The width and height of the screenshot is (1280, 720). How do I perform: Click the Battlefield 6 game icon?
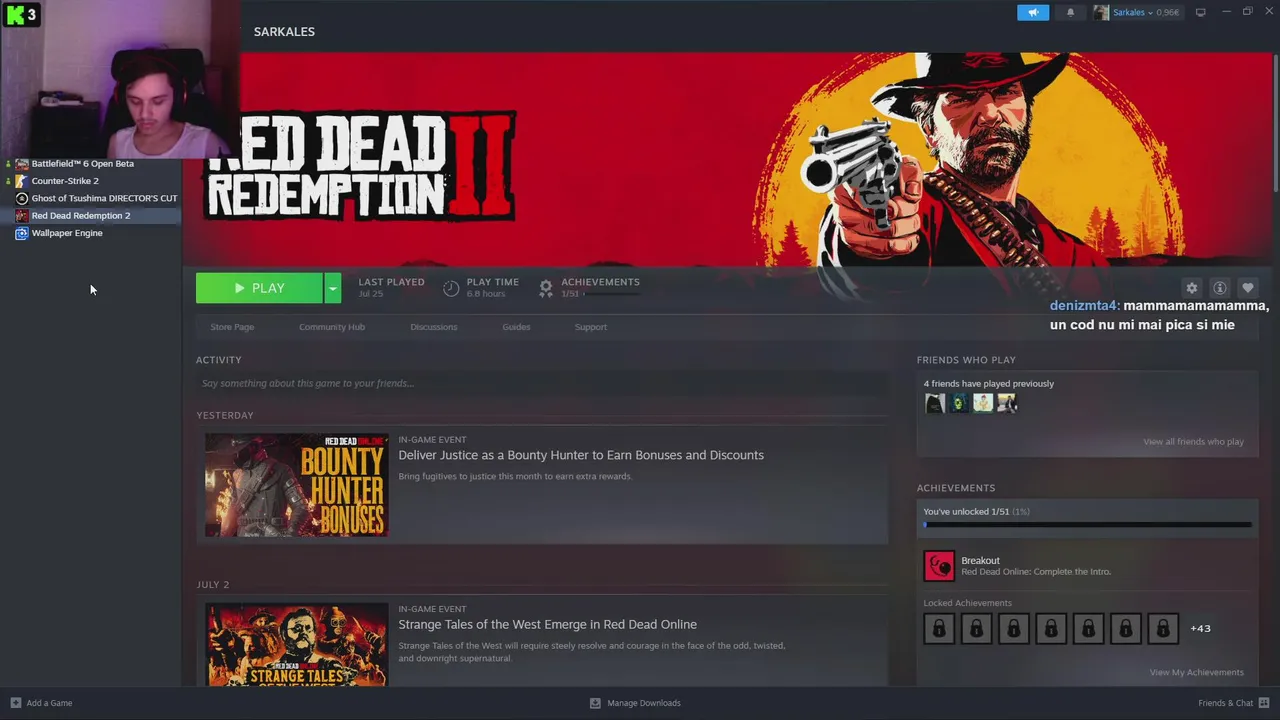22,163
